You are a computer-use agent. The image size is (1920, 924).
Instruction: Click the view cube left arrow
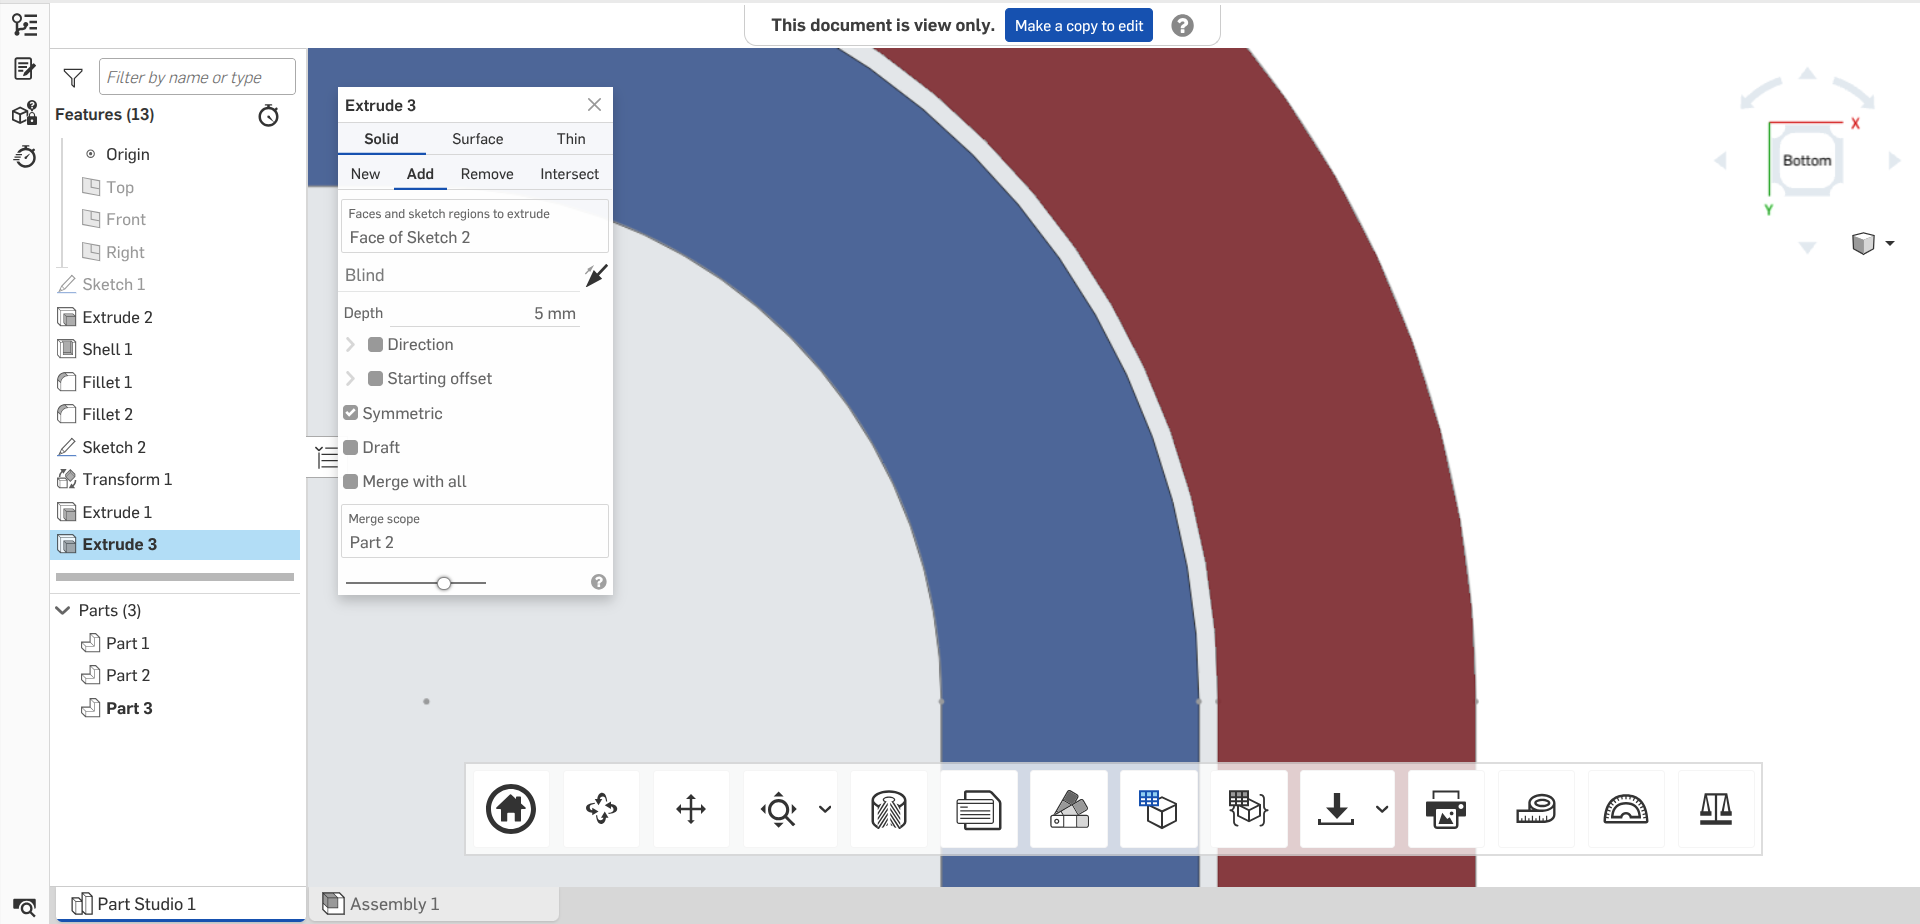tap(1721, 161)
